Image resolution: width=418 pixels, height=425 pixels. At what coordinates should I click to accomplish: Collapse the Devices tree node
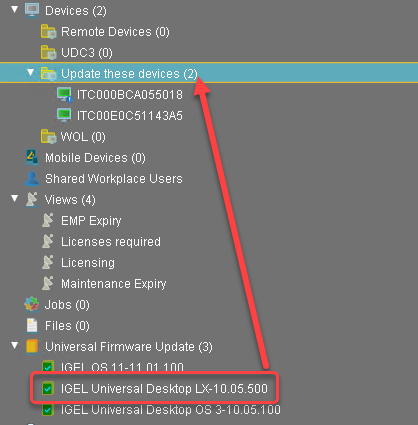[x=15, y=9]
